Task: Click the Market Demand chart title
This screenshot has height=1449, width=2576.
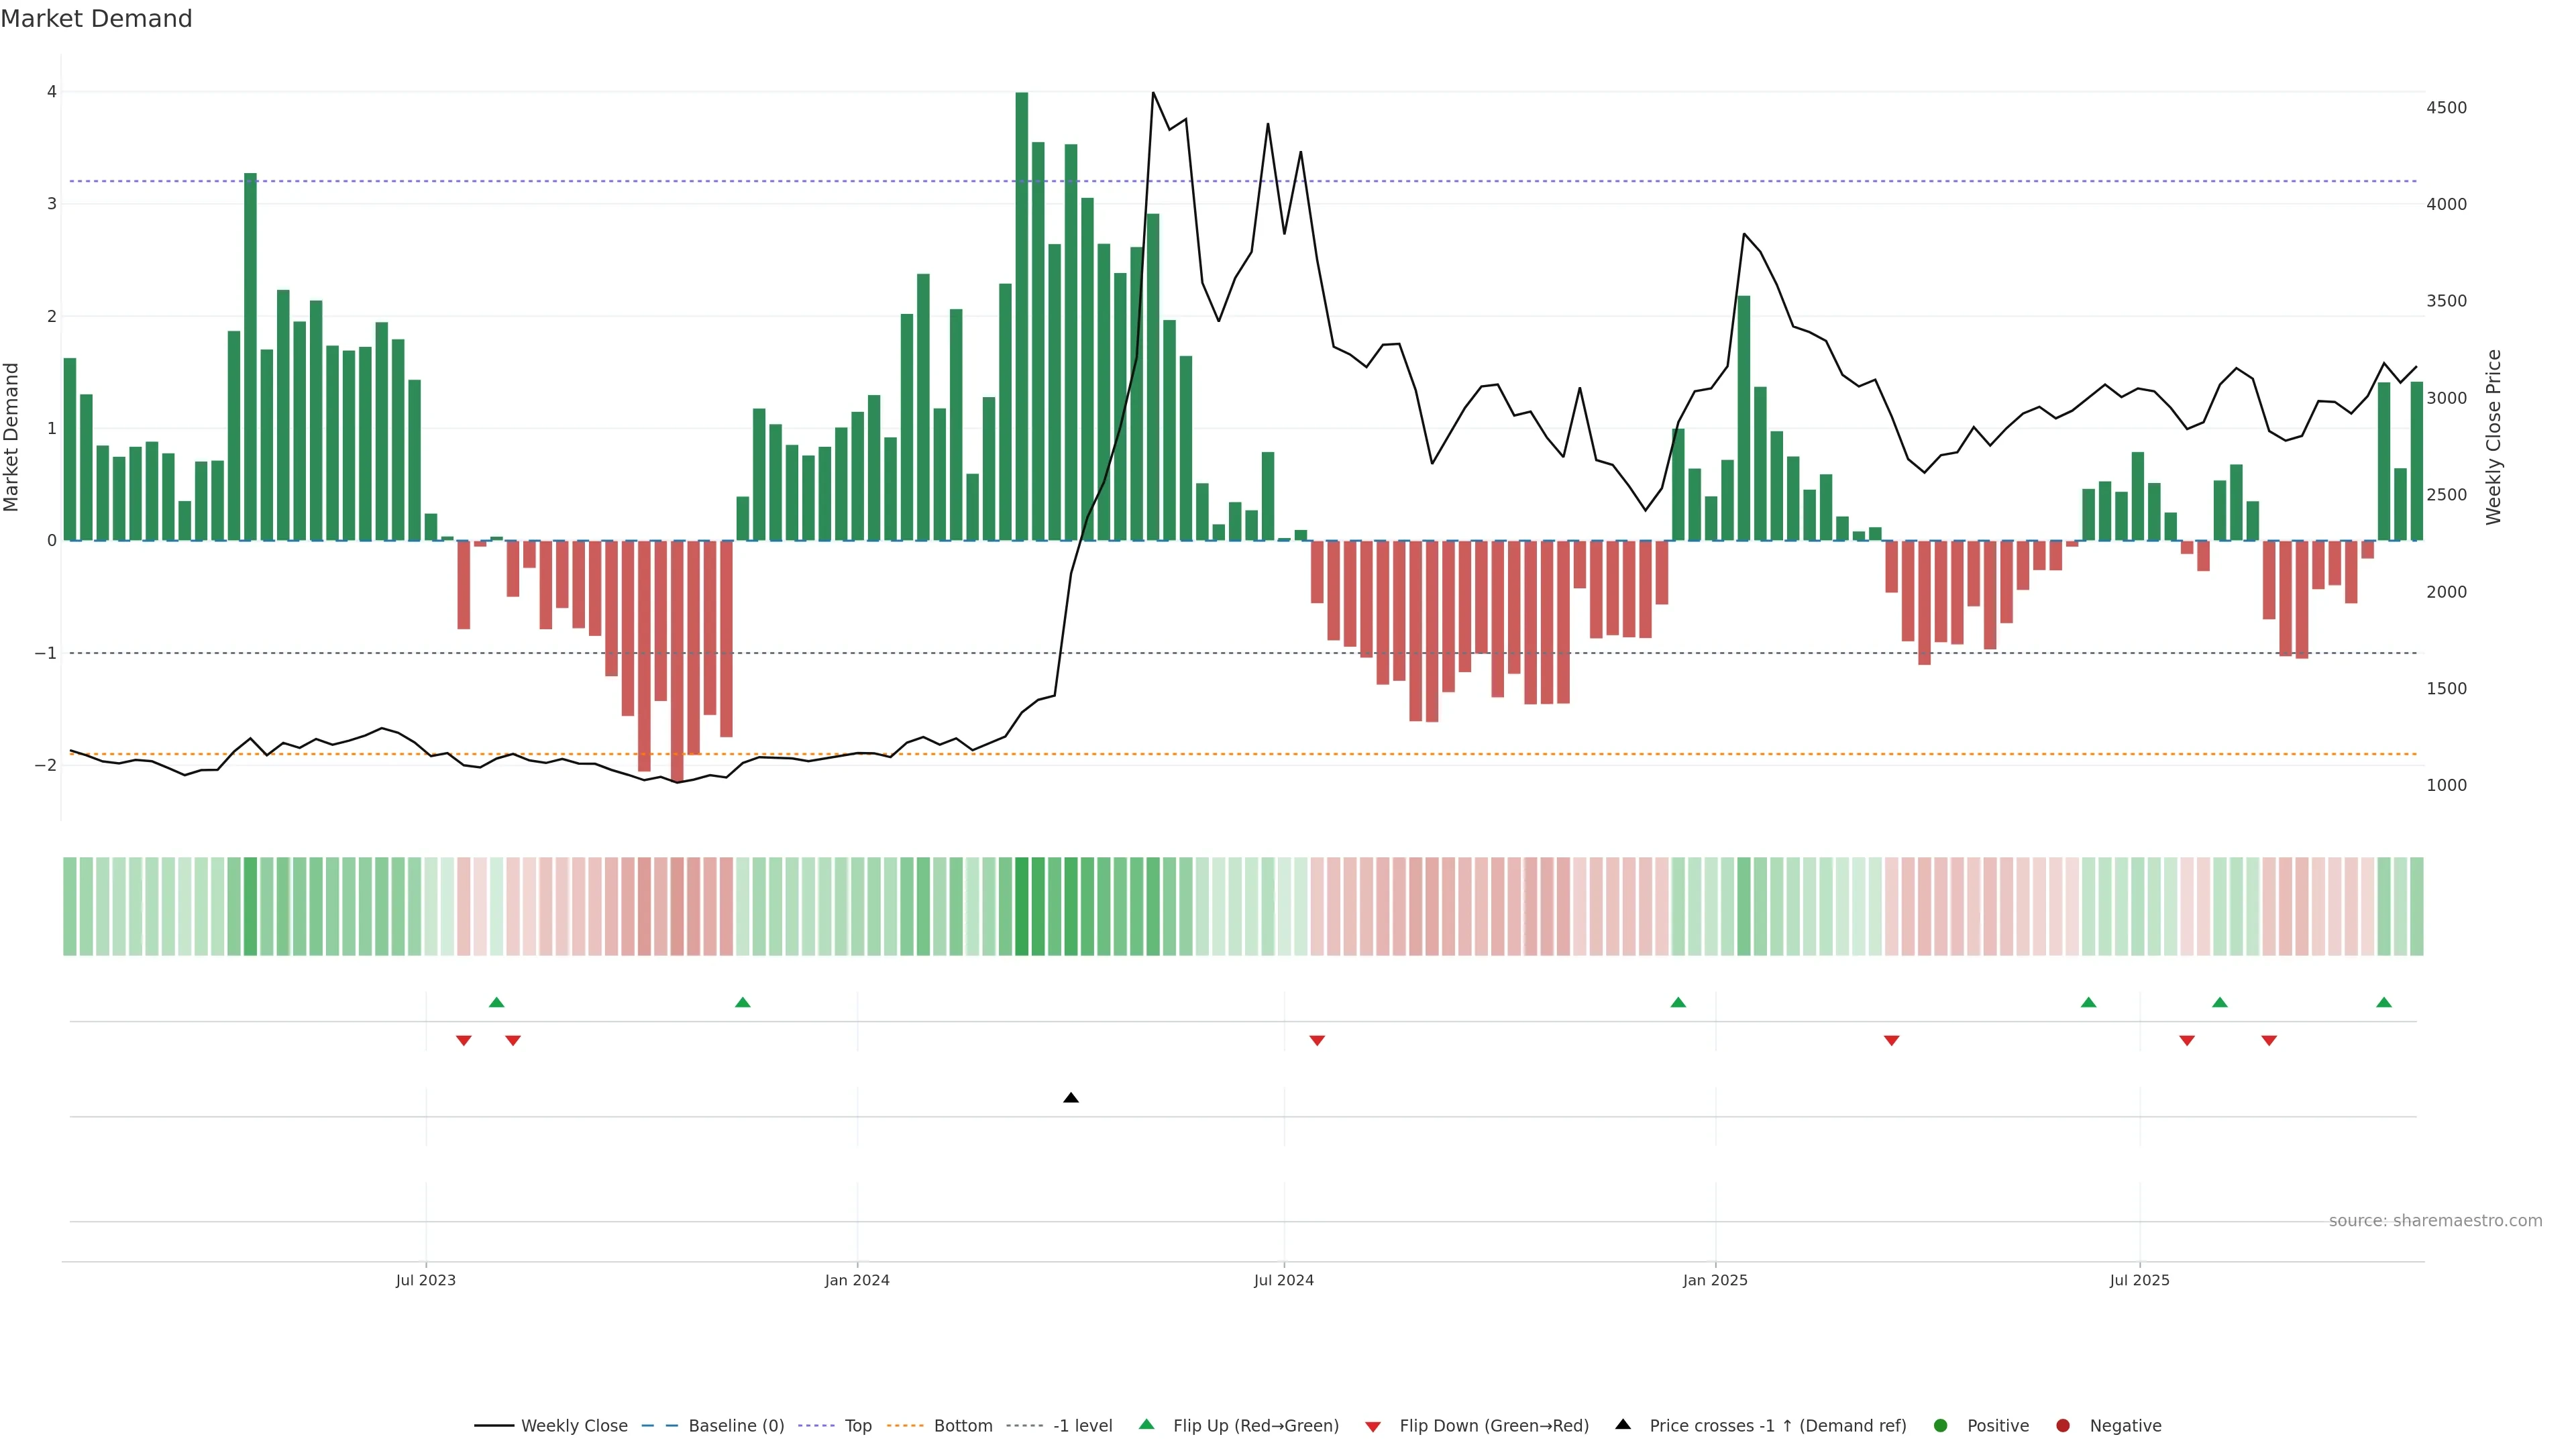Action: click(96, 19)
